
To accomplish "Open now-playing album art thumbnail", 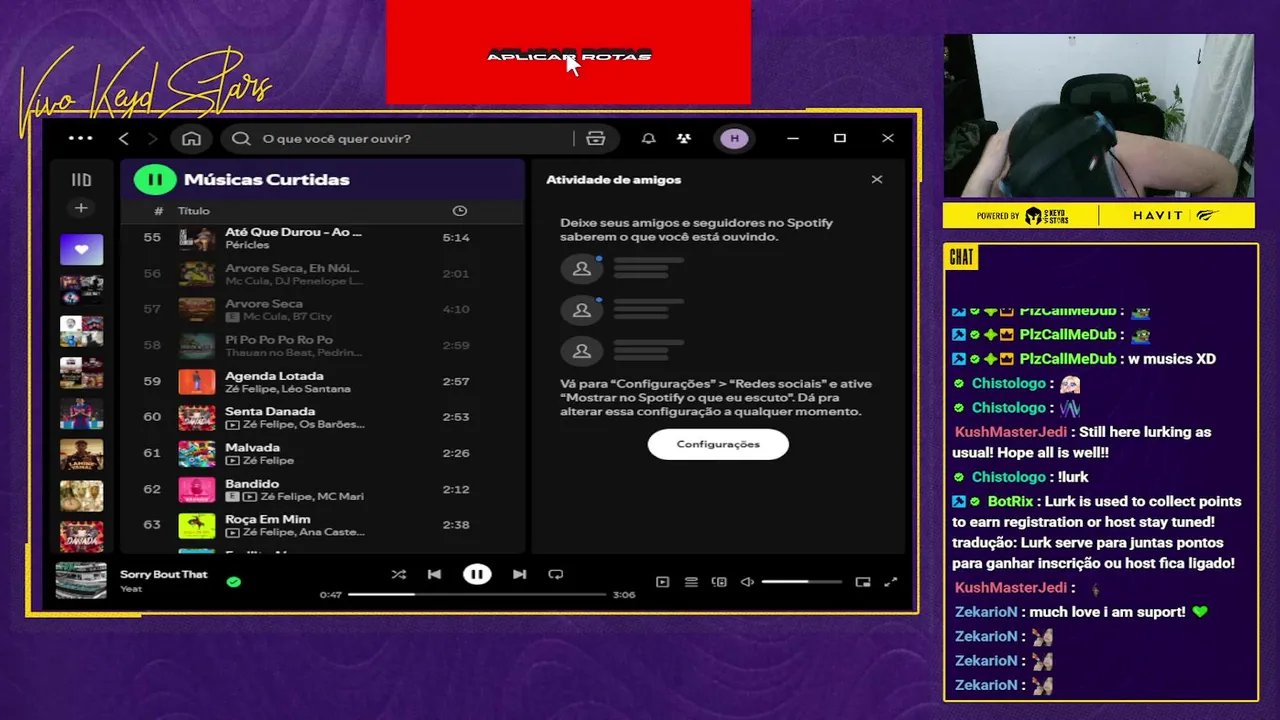I will tap(81, 580).
